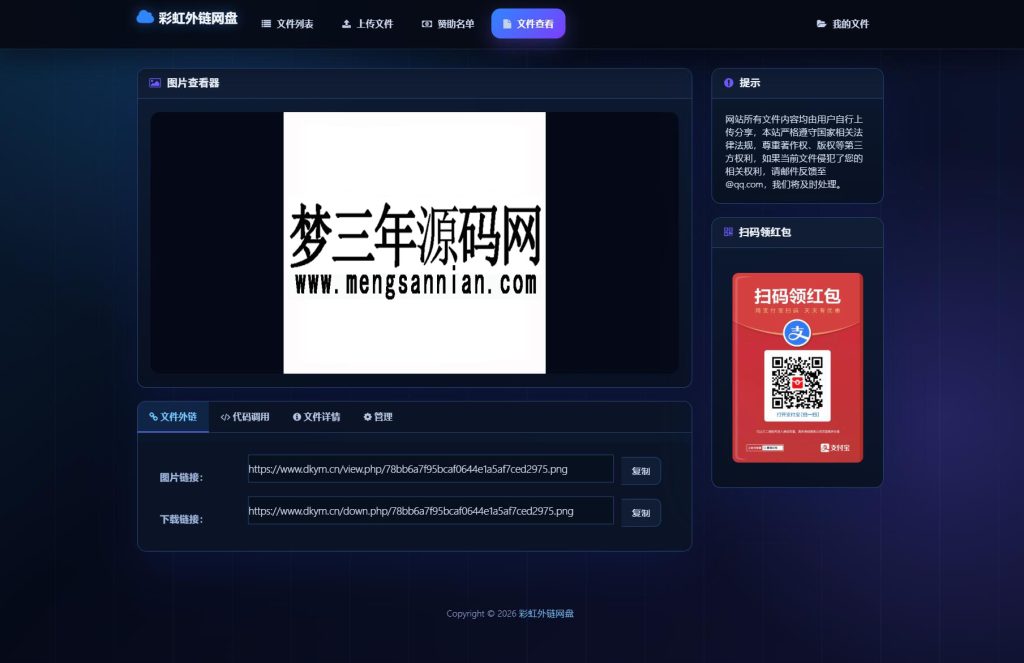Screen dimensions: 1024x663
Task: Click the 下载链接: label
Action: (182, 519)
